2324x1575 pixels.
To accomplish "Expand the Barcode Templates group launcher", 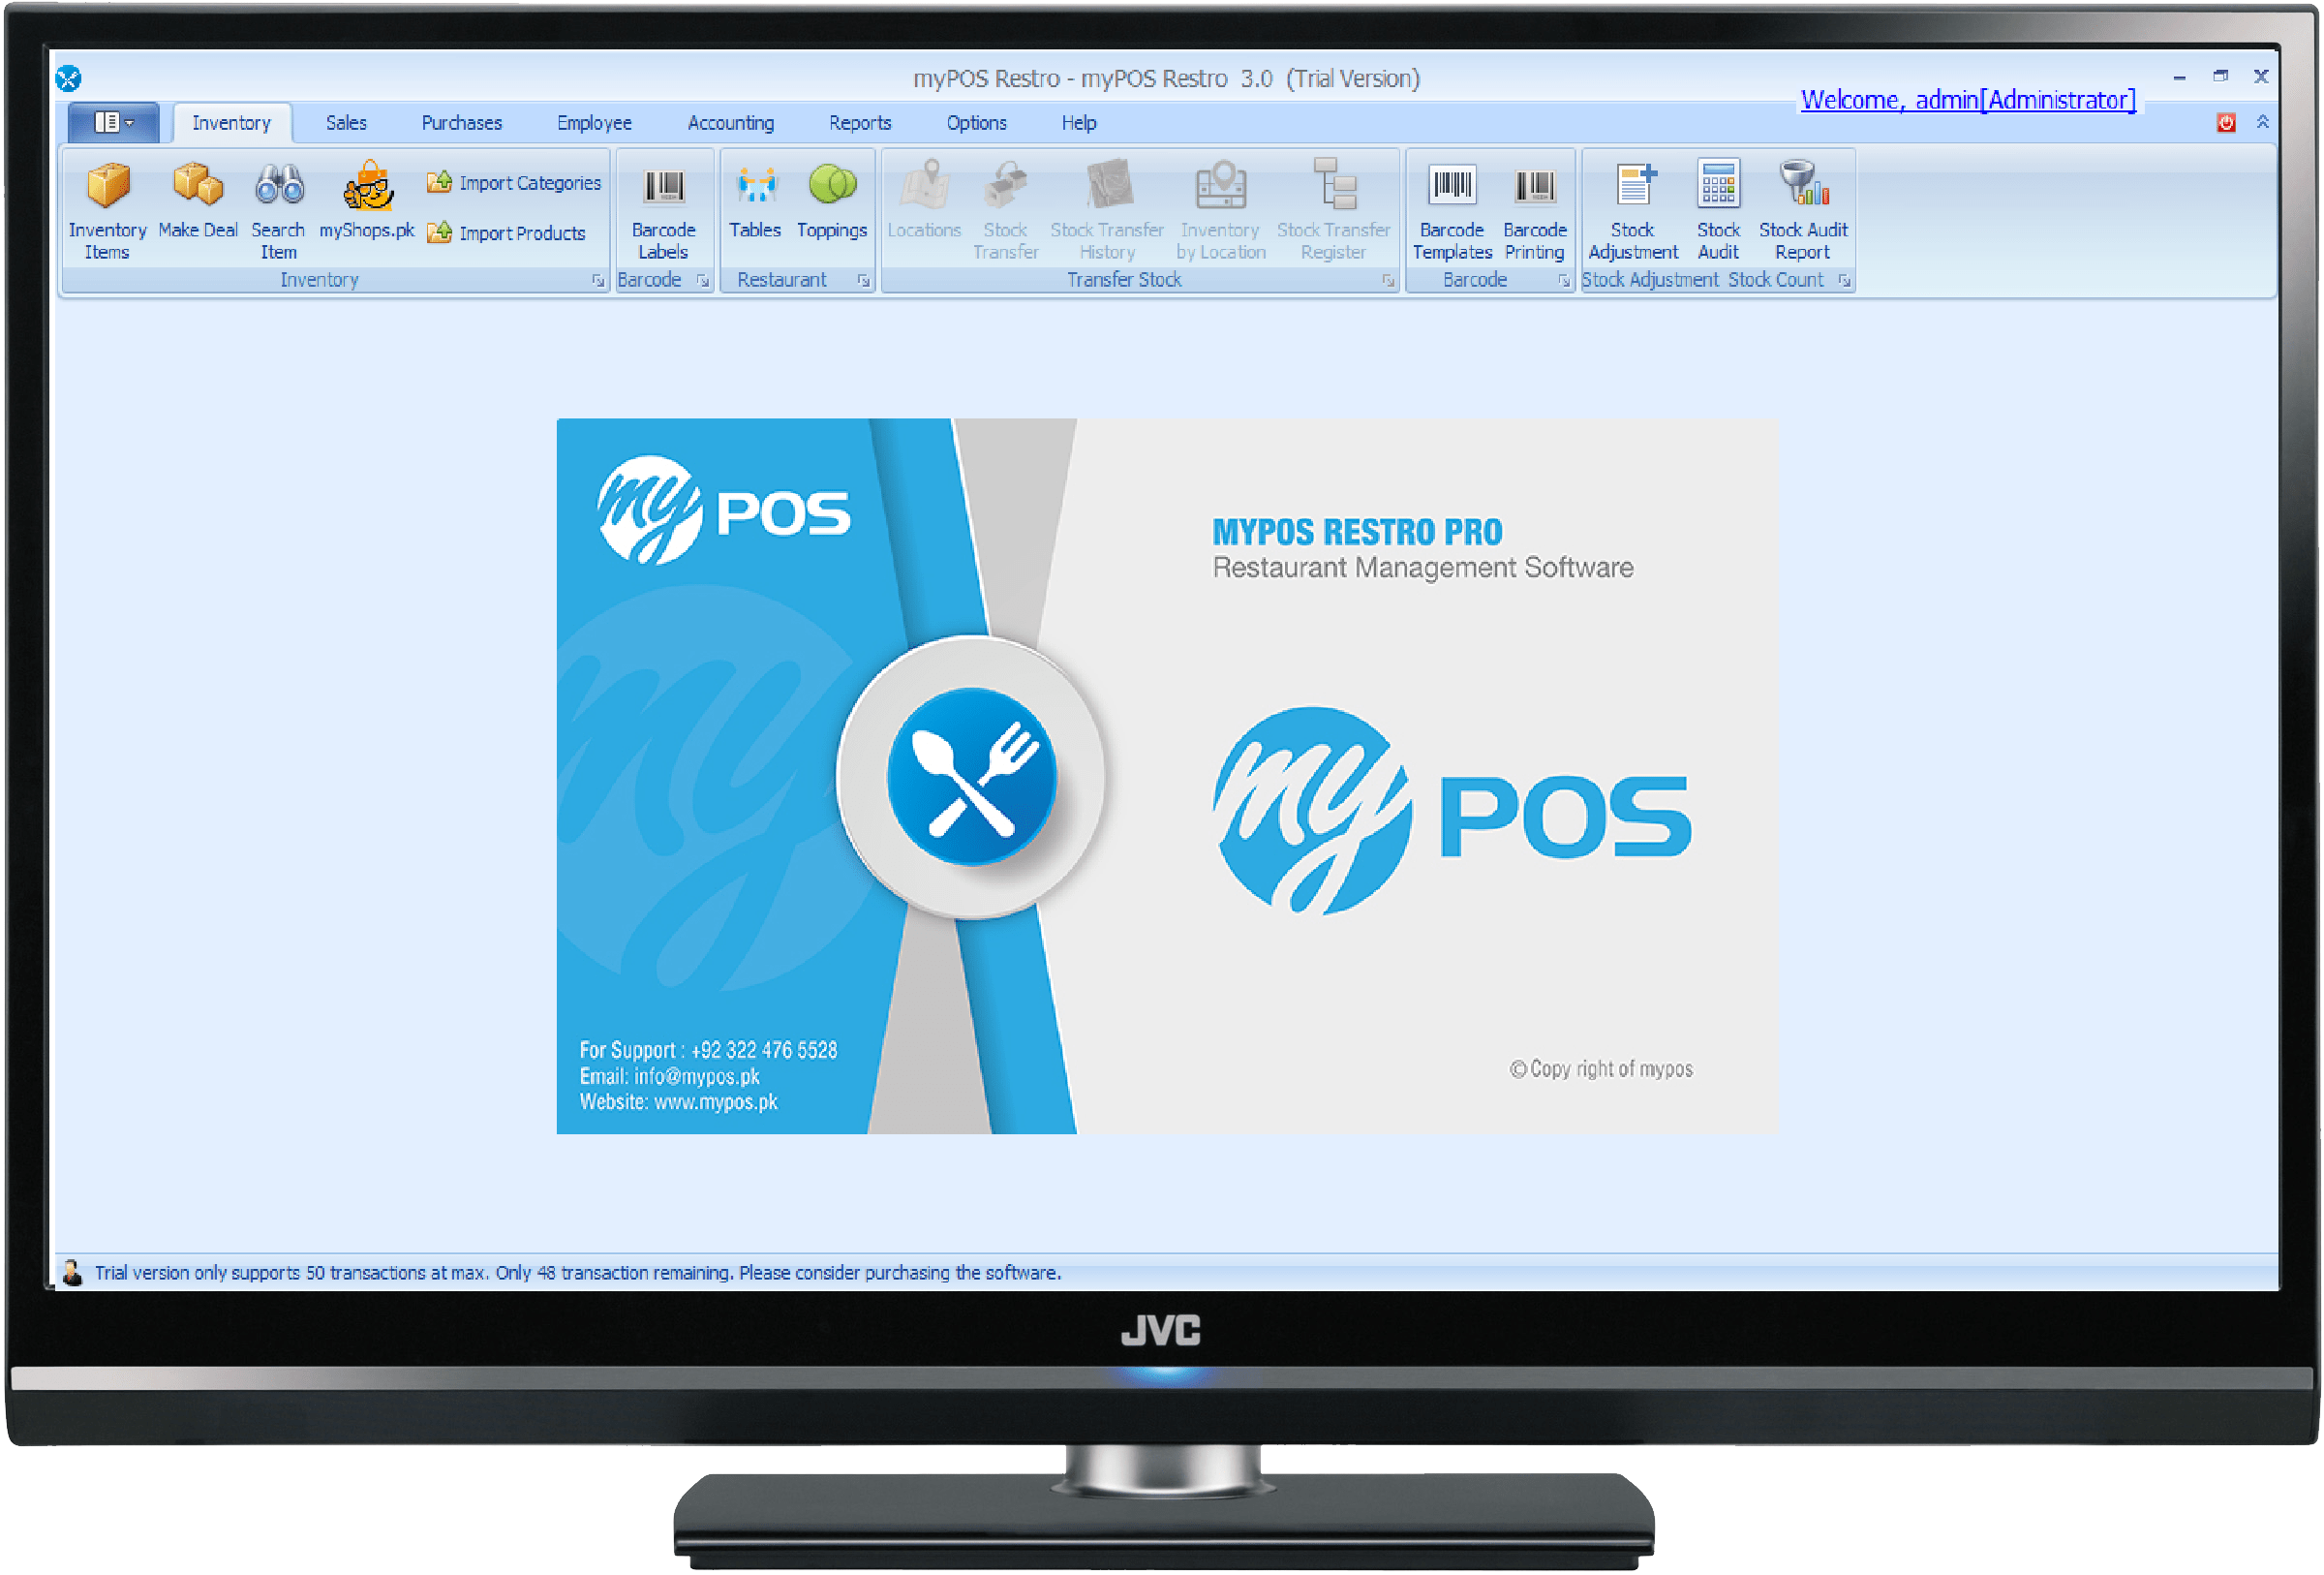I will [x=1563, y=281].
